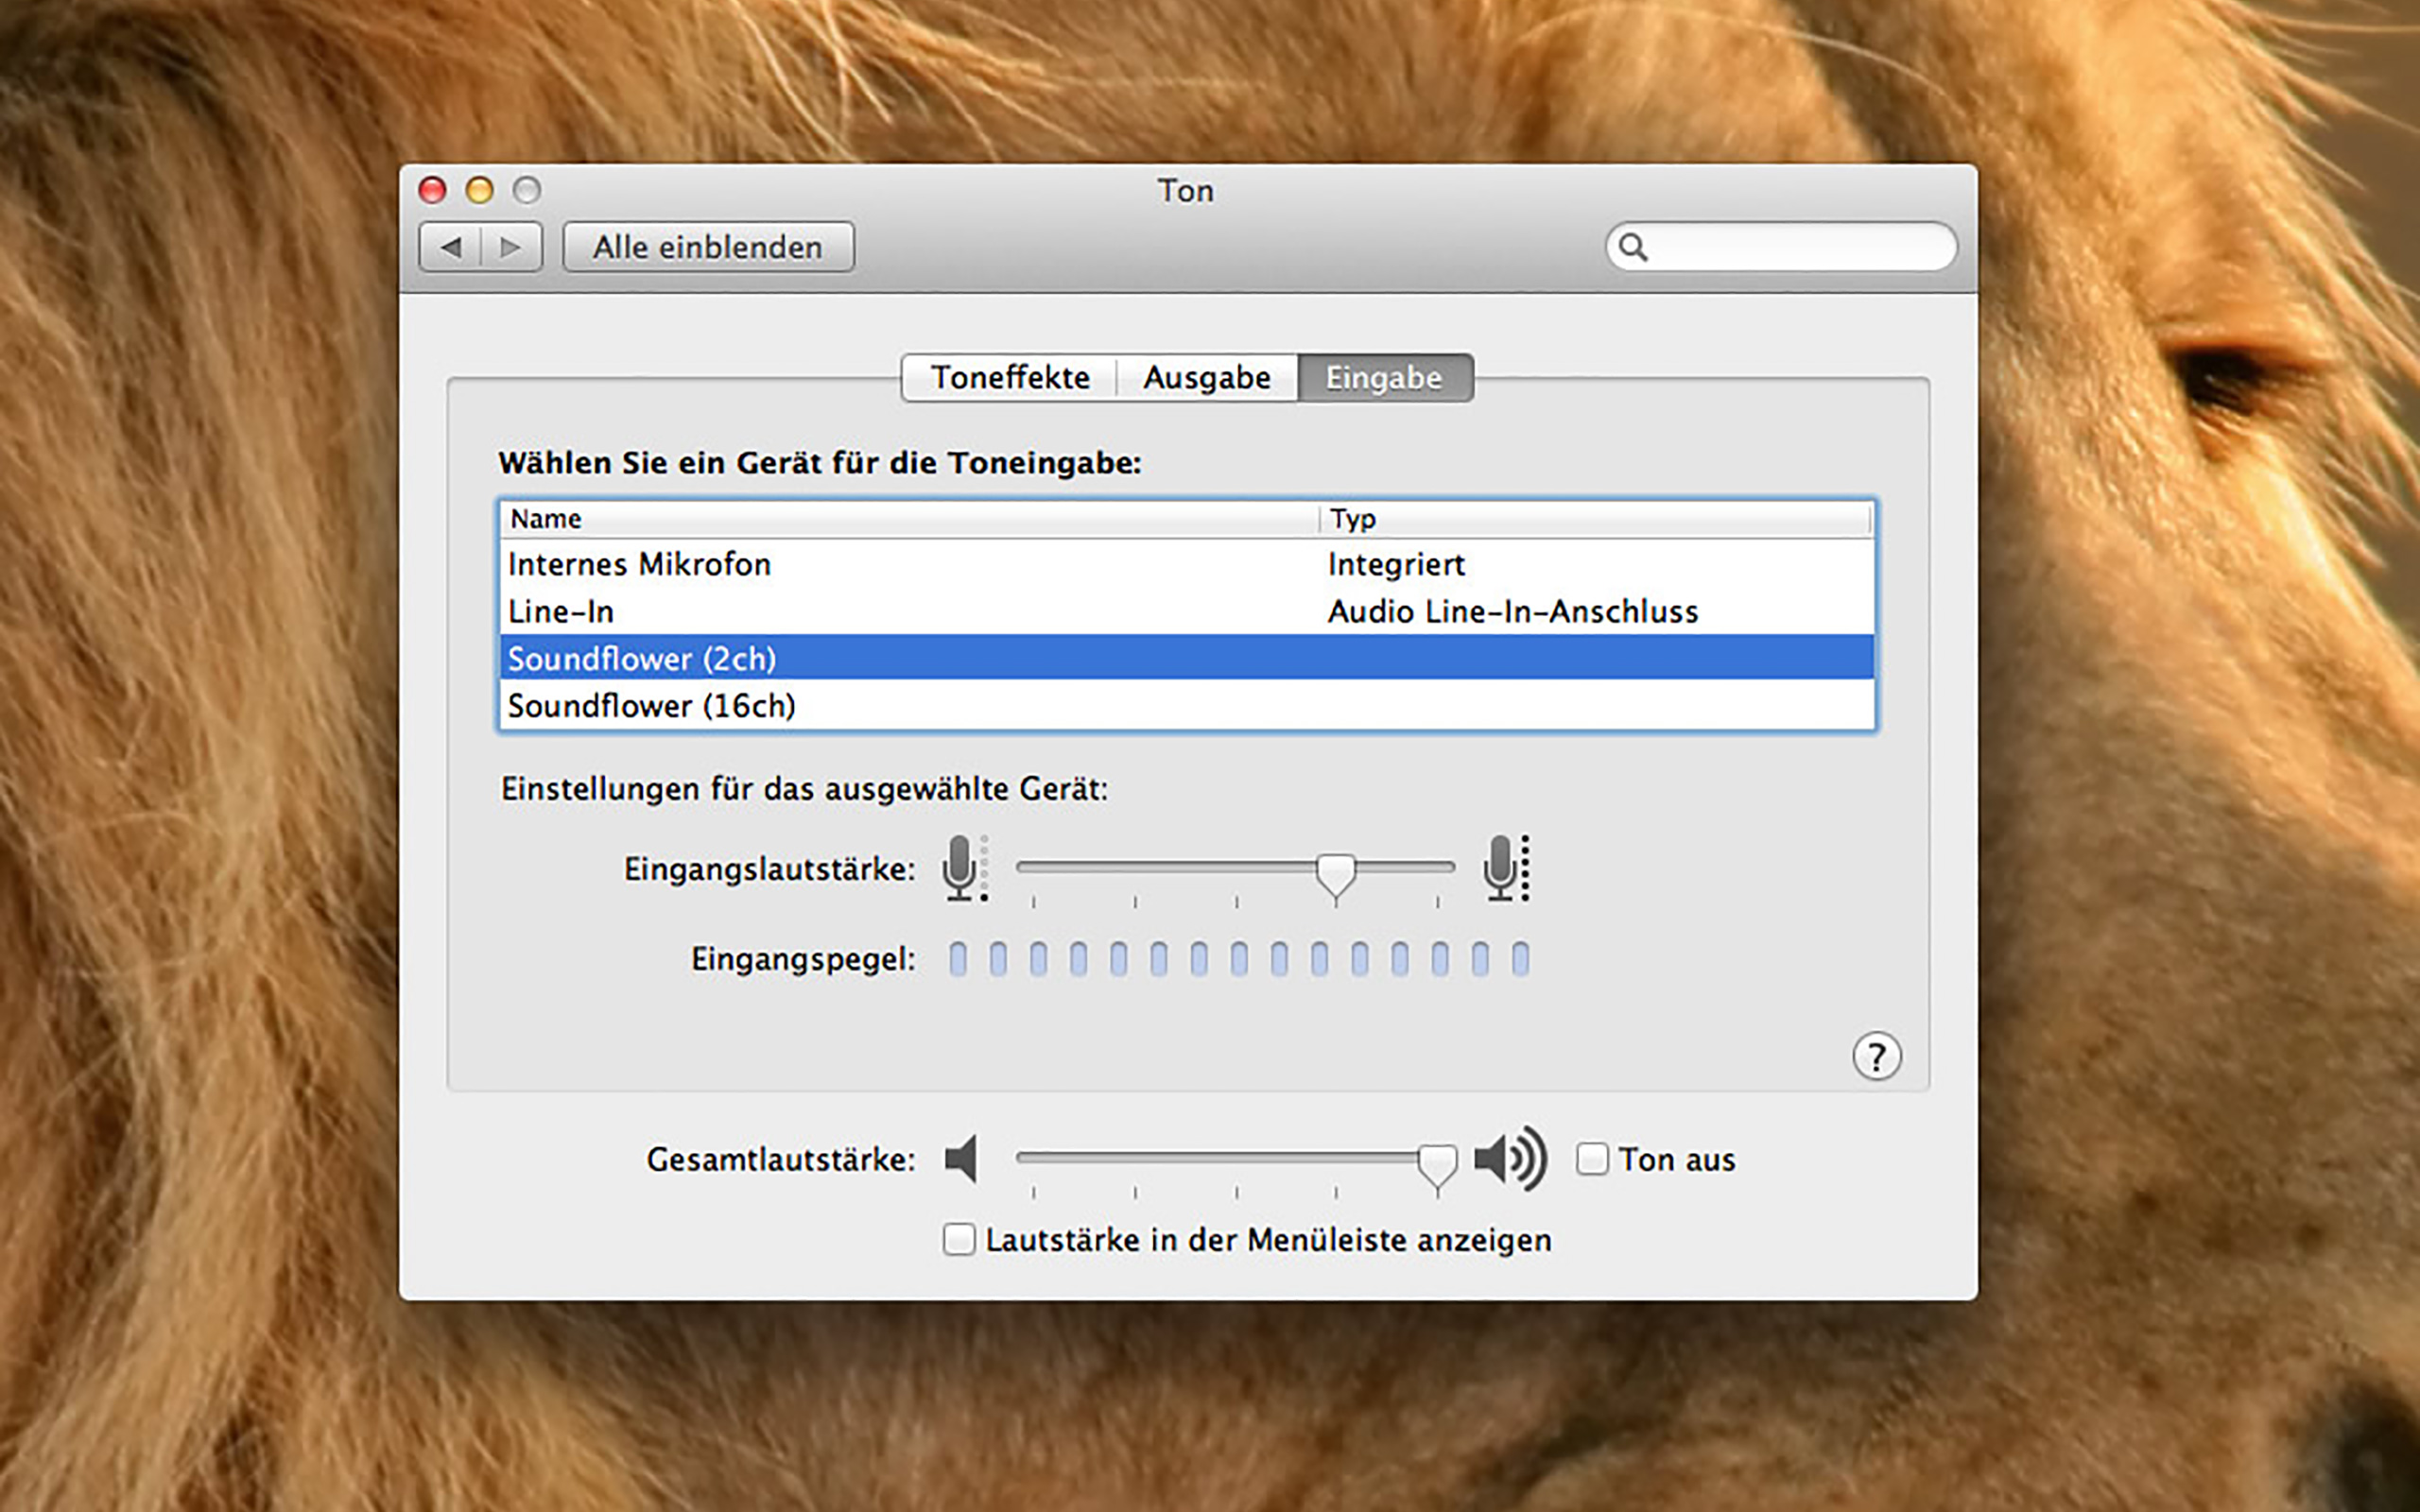Choose Soundflower (16ch) device row
This screenshot has height=1512, width=2420.
coord(1187,705)
